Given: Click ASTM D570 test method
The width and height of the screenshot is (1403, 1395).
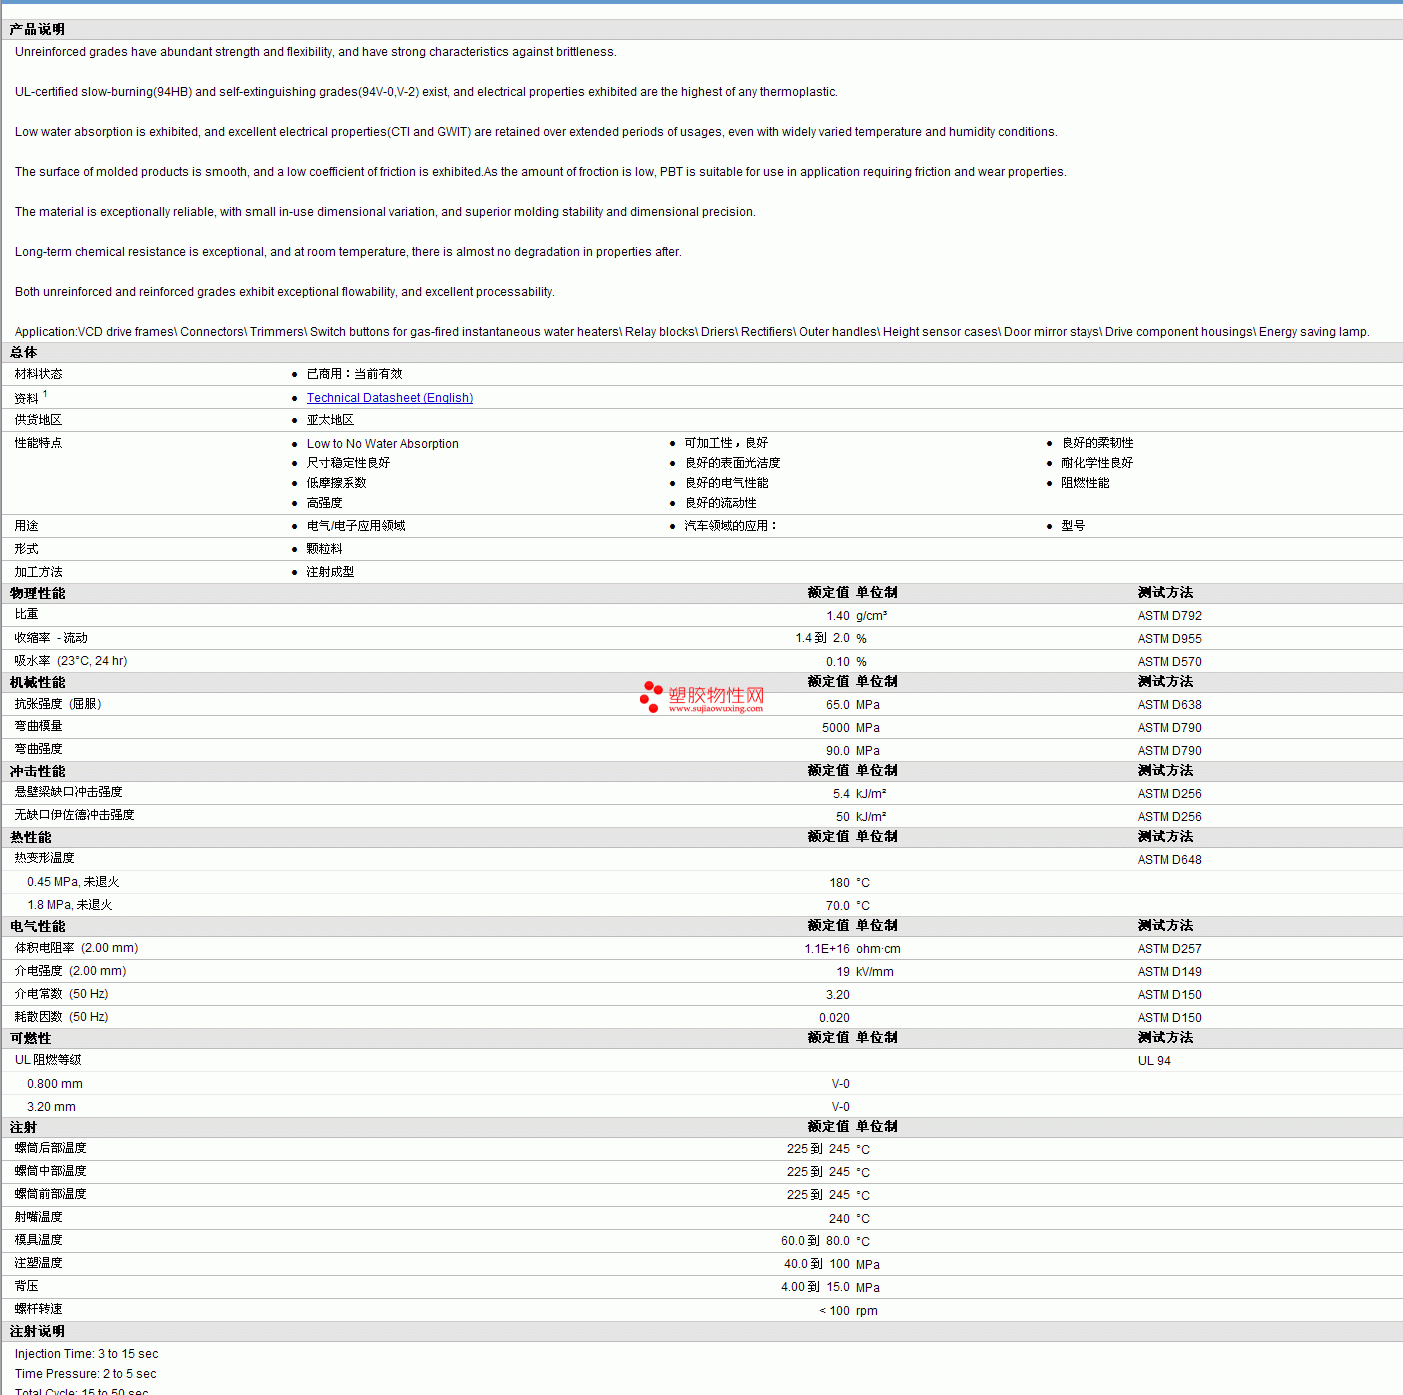Looking at the screenshot, I should click(x=1169, y=662).
